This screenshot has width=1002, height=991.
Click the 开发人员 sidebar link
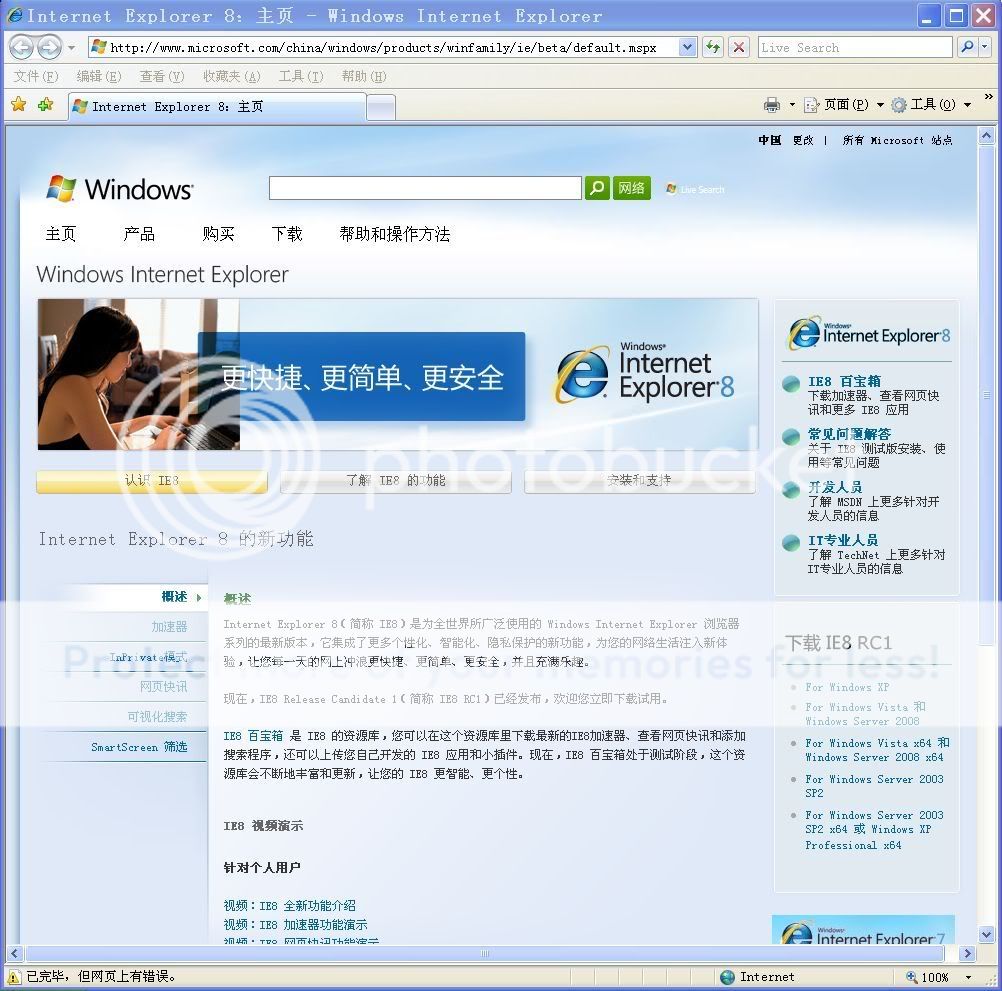(835, 488)
